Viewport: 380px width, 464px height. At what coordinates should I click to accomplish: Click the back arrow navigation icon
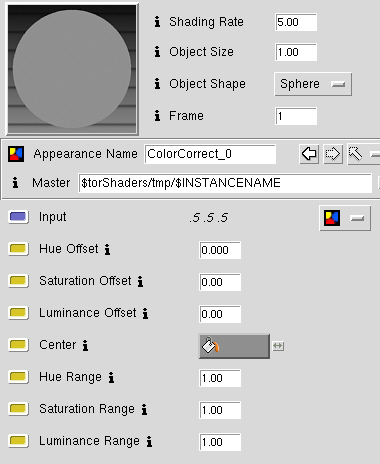pyautogui.click(x=309, y=154)
